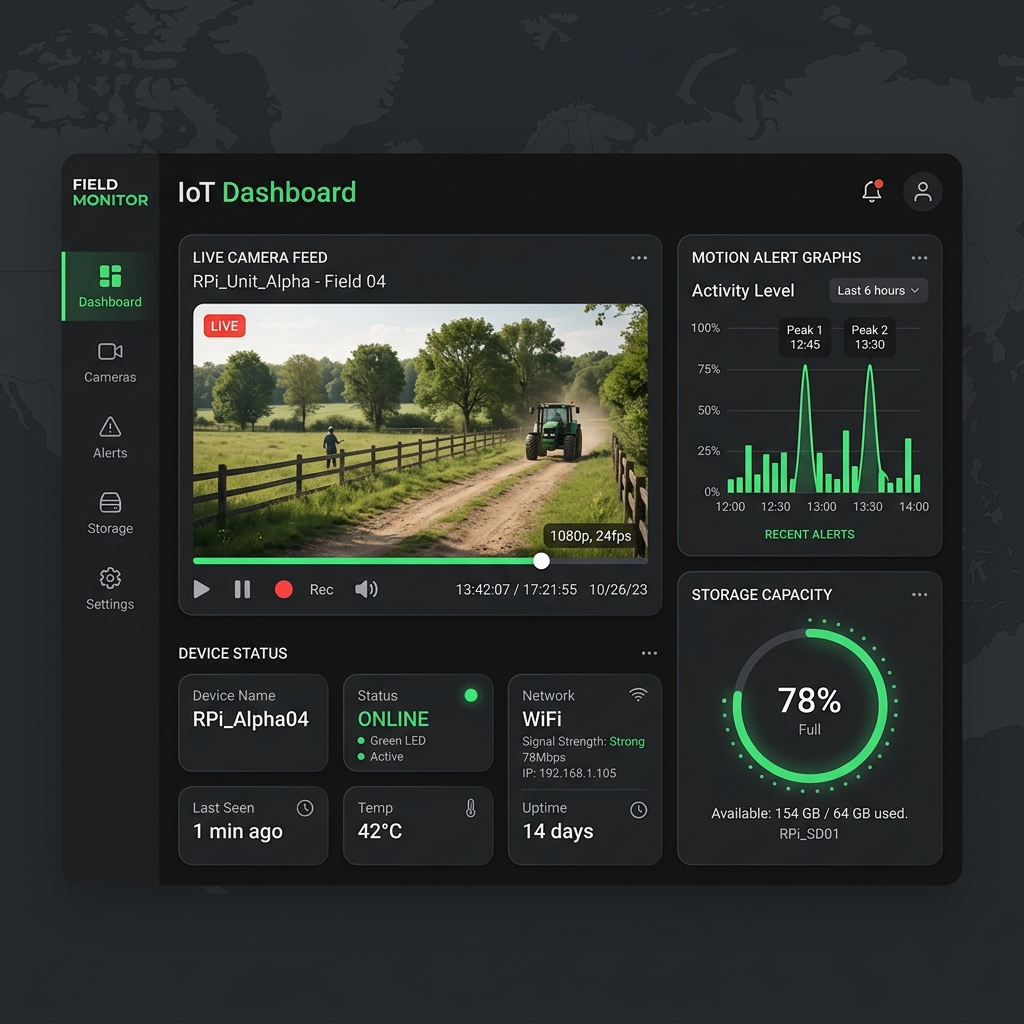This screenshot has height=1024, width=1024.
Task: Click the 13:42:07 / 17:21:55 timestamp
Action: pyautogui.click(x=516, y=590)
